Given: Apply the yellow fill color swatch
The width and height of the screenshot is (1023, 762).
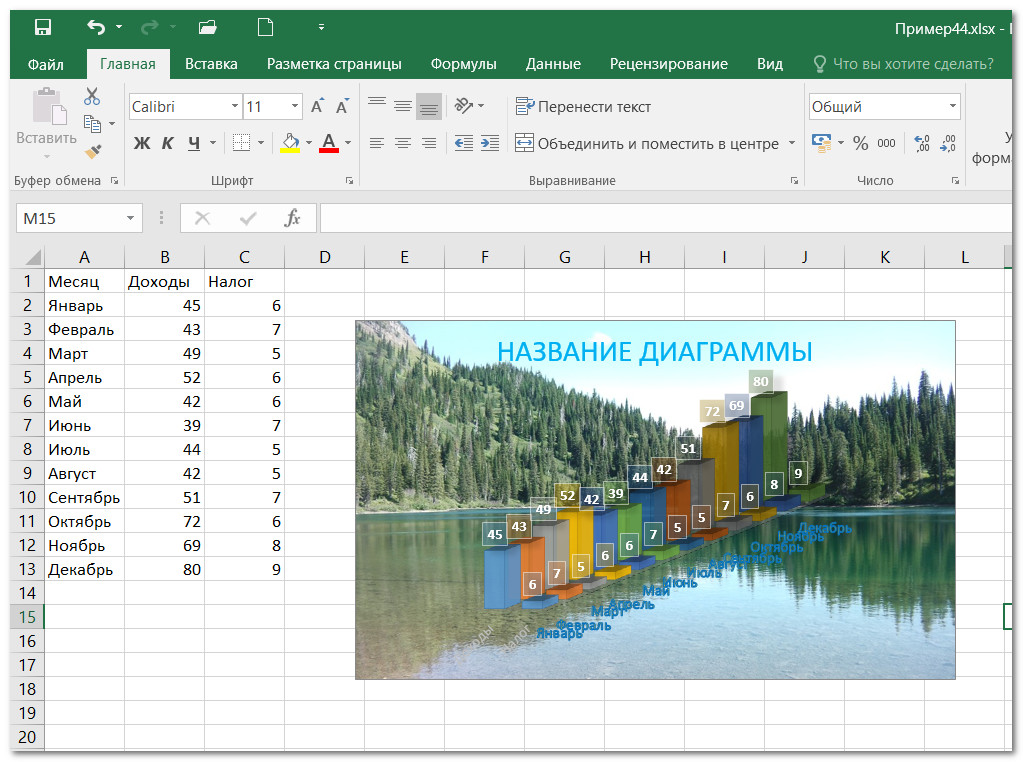Looking at the screenshot, I should tap(290, 143).
